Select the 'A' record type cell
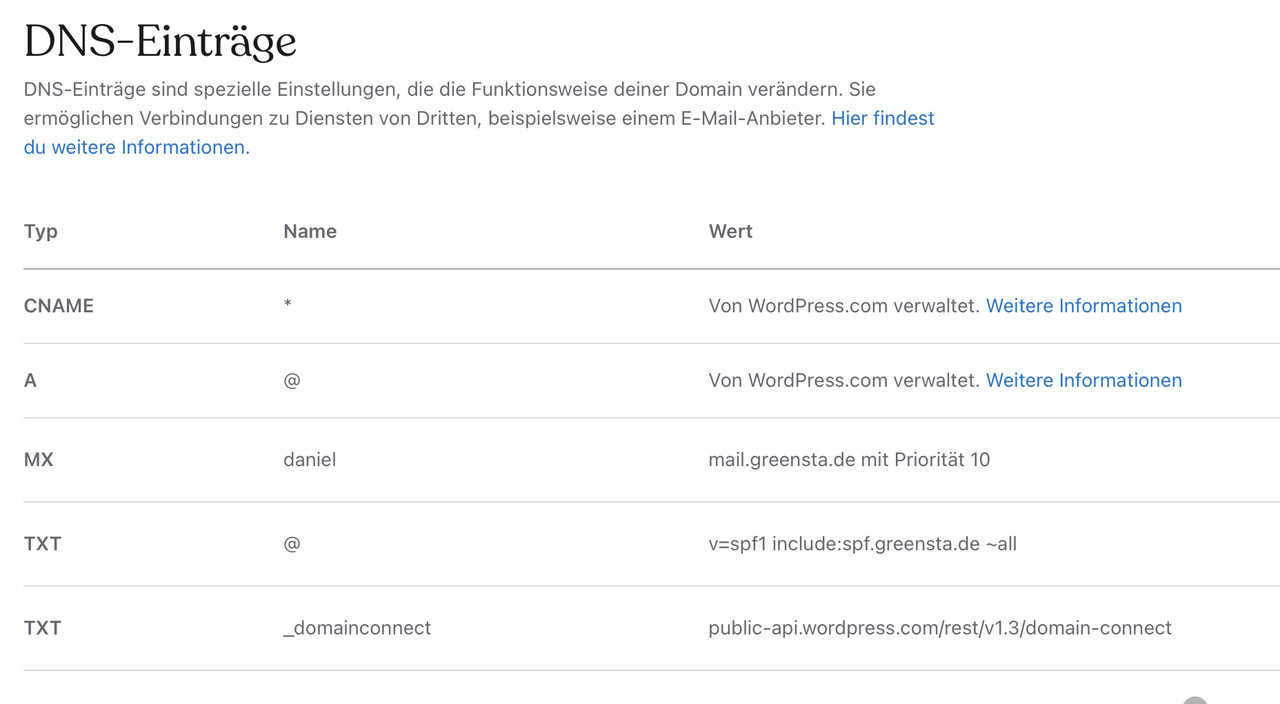Image resolution: width=1280 pixels, height=704 pixels. coord(30,380)
